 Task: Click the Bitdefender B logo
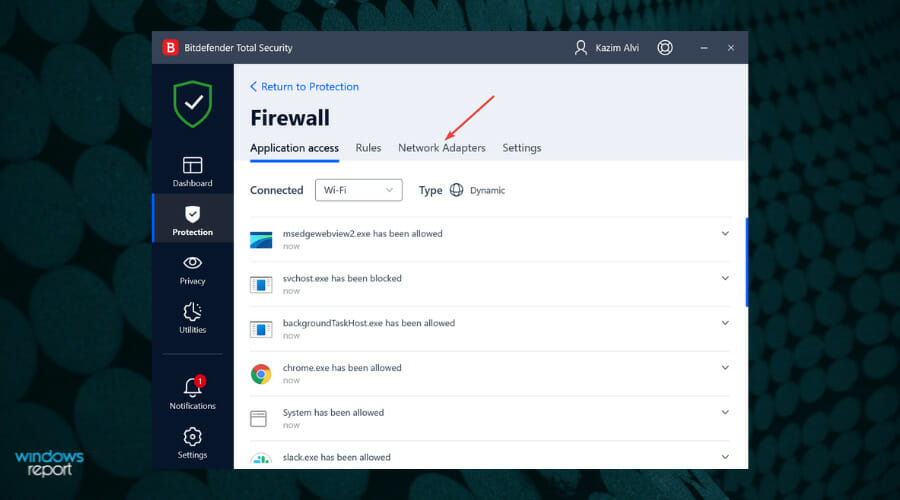(170, 48)
